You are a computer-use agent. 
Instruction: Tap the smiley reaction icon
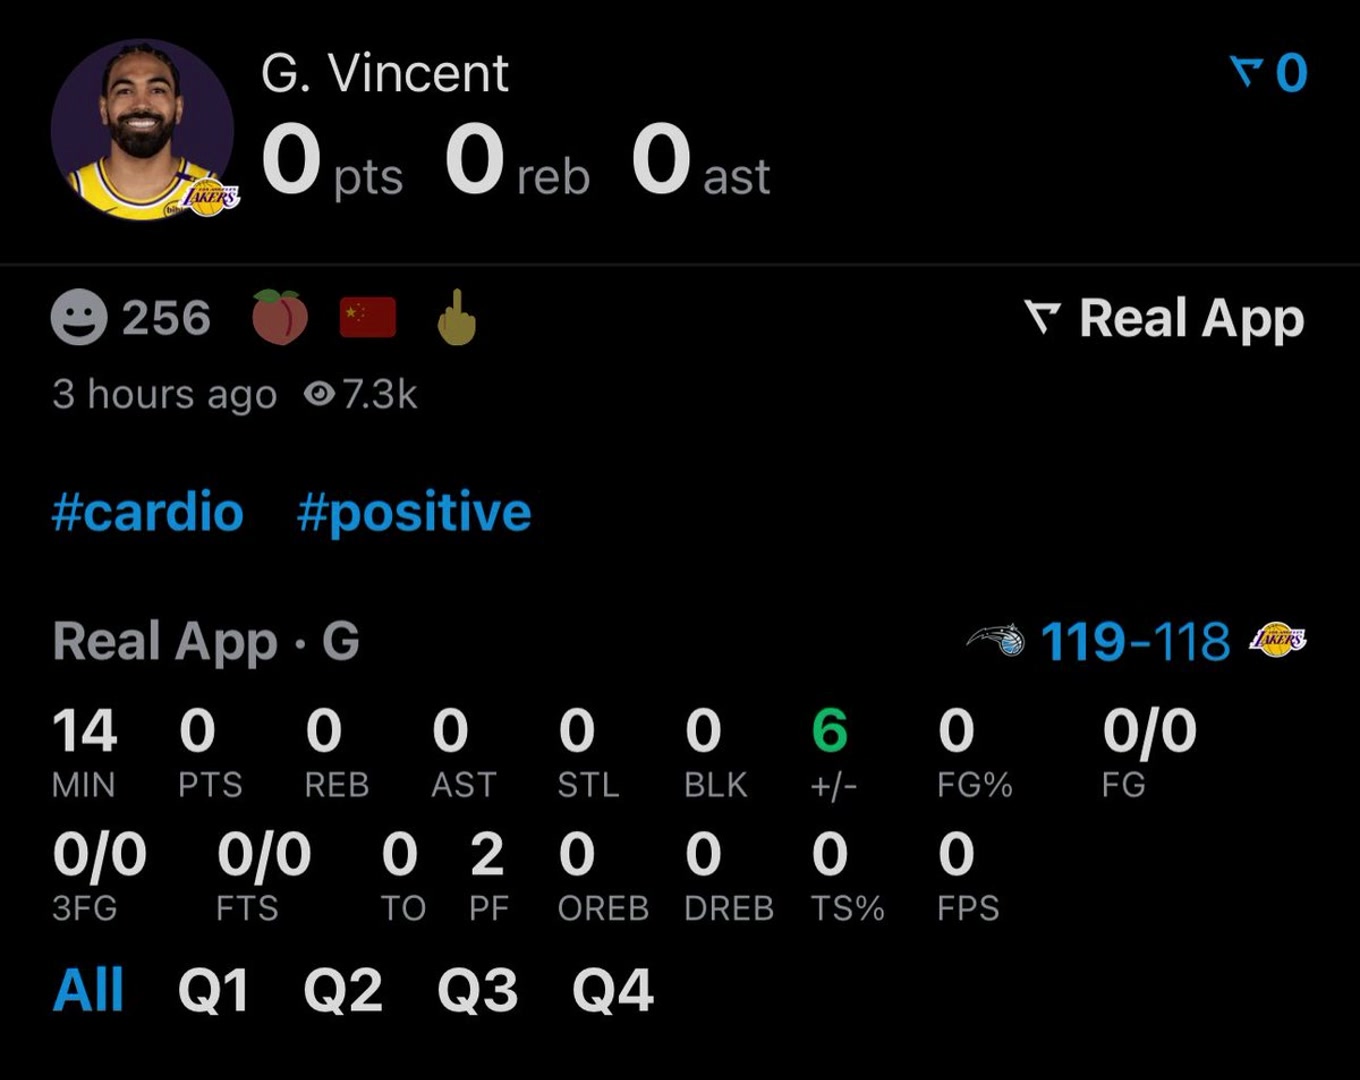click(x=78, y=318)
